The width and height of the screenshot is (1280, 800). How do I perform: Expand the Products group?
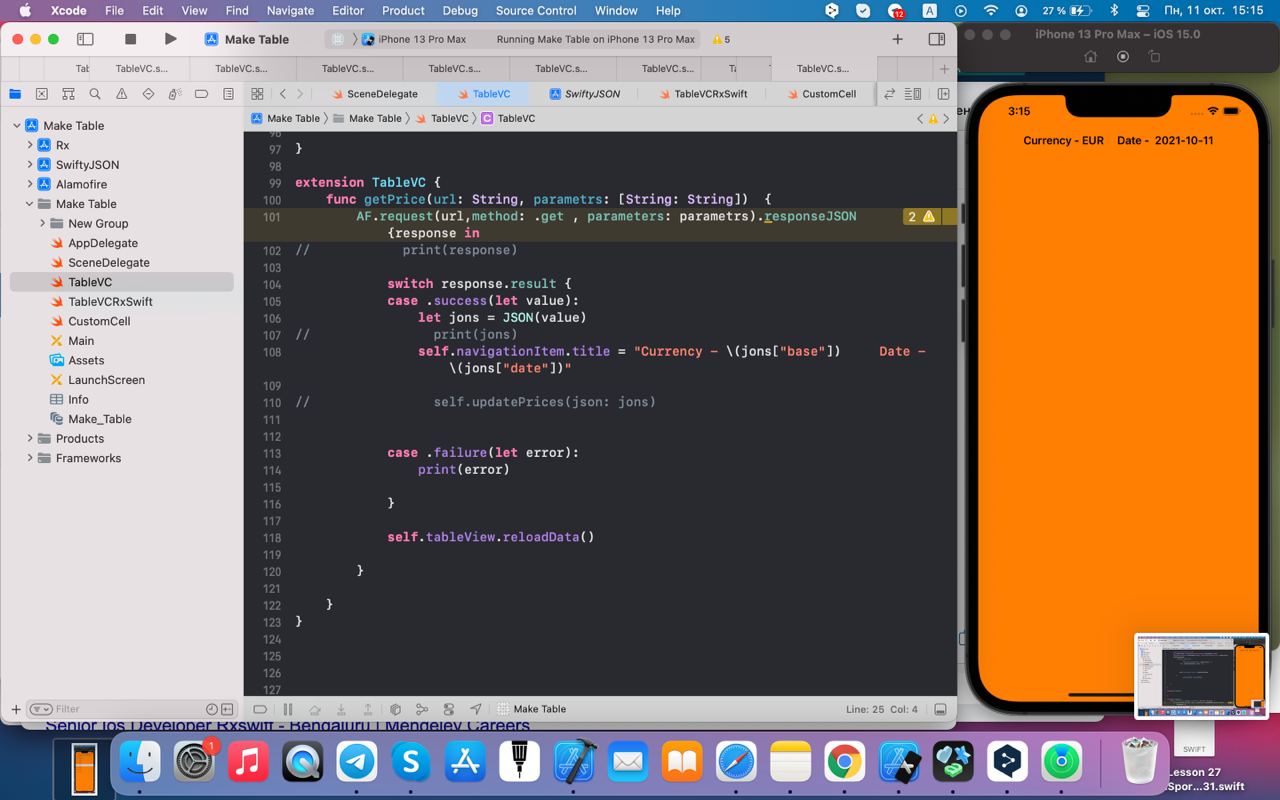point(30,438)
